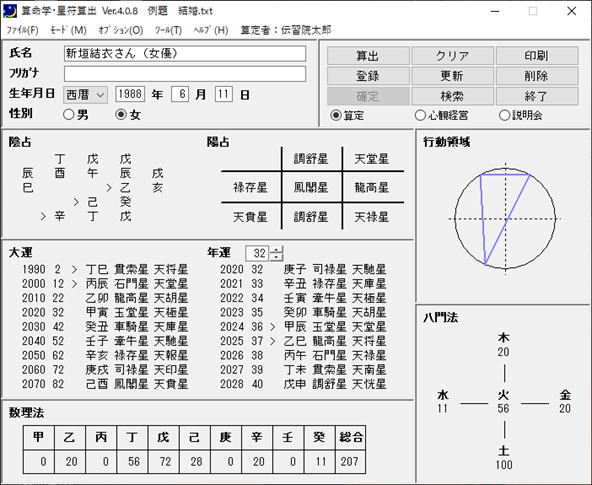Click the 終了 exit button
The image size is (592, 485).
pyautogui.click(x=537, y=96)
